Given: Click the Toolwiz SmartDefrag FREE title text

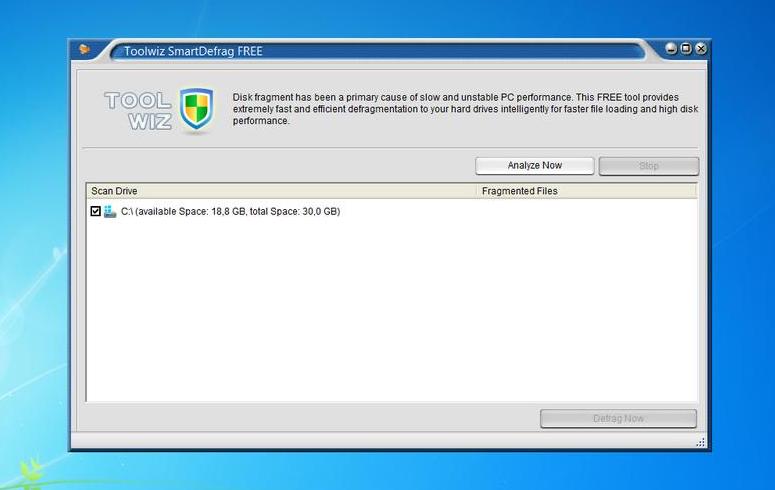Looking at the screenshot, I should tap(193, 51).
